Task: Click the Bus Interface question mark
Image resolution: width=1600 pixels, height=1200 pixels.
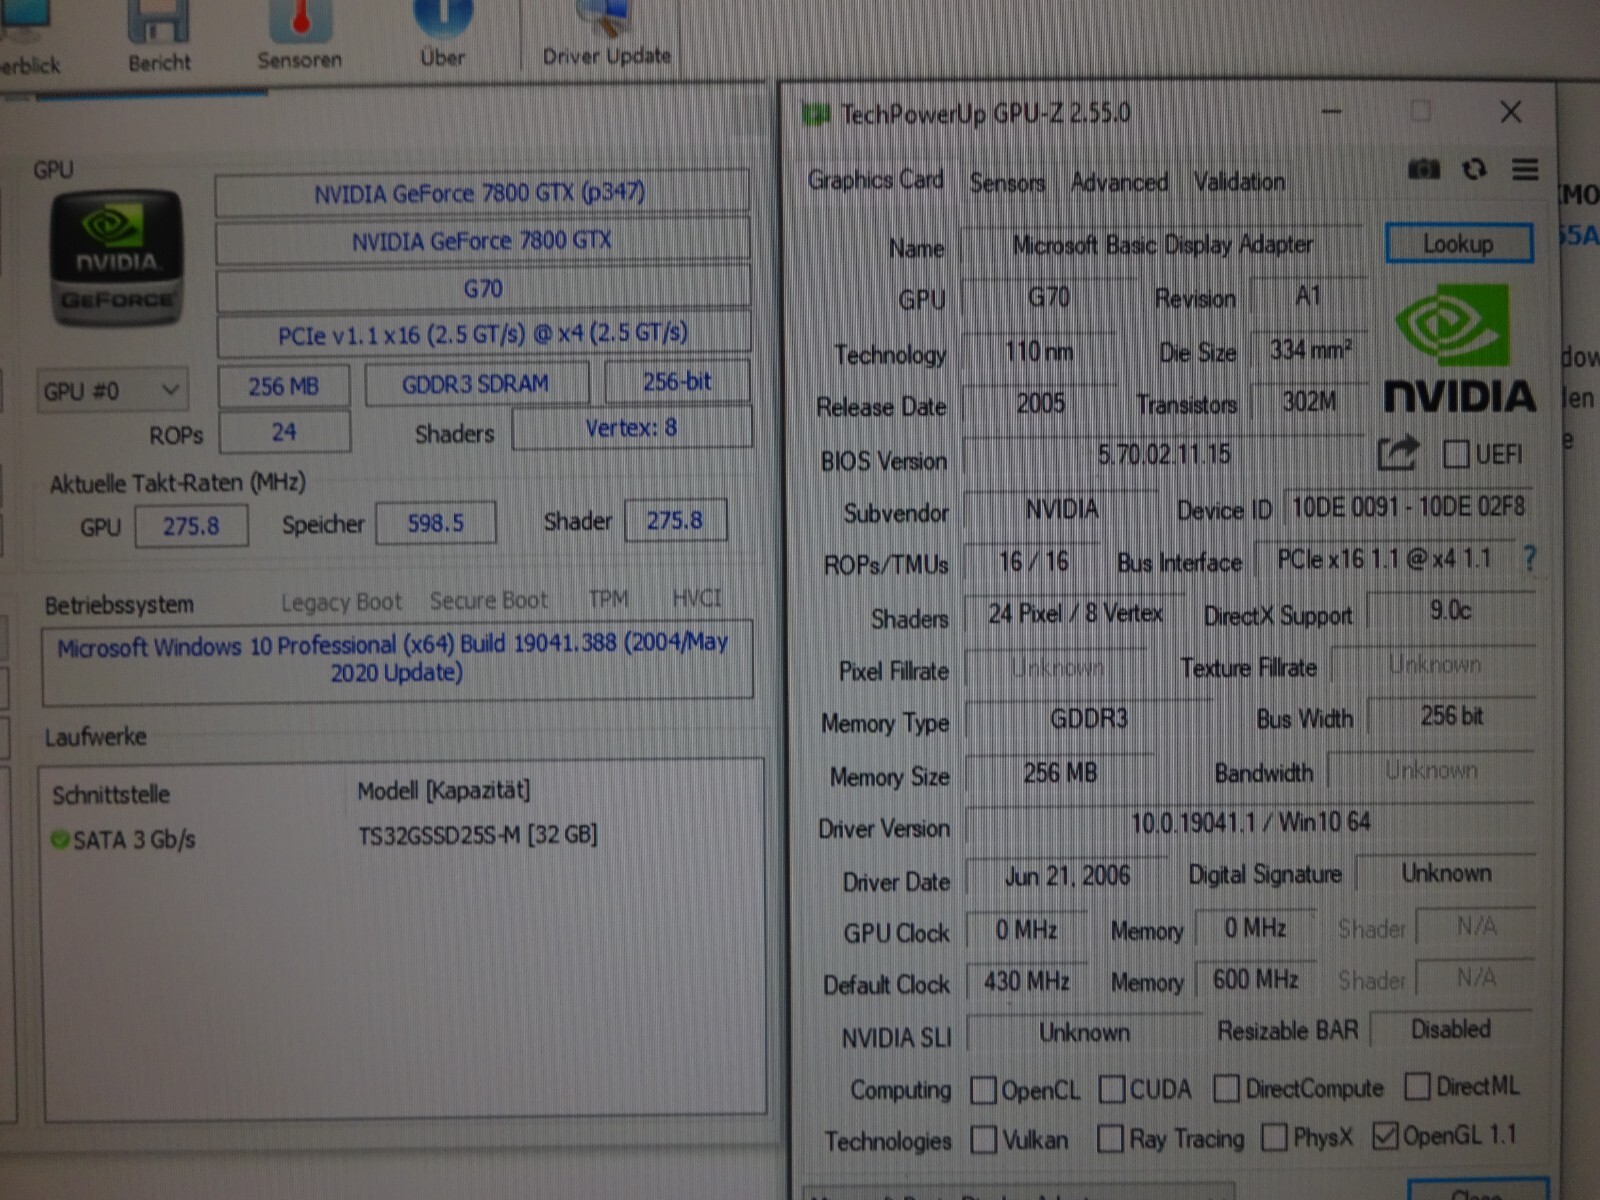Action: click(x=1528, y=558)
